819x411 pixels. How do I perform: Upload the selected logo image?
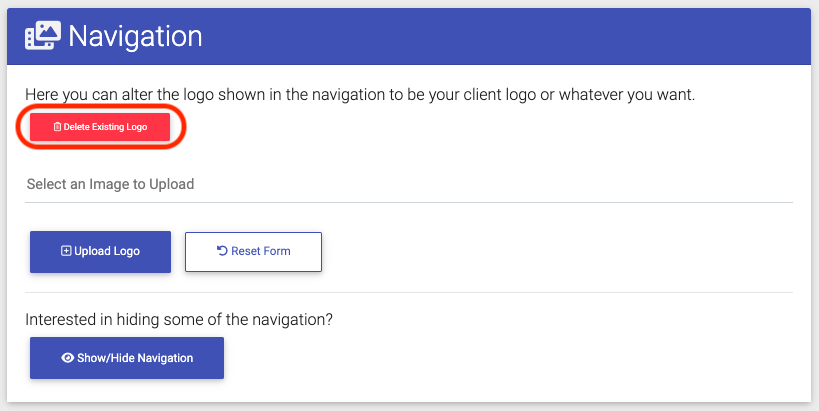pos(100,252)
